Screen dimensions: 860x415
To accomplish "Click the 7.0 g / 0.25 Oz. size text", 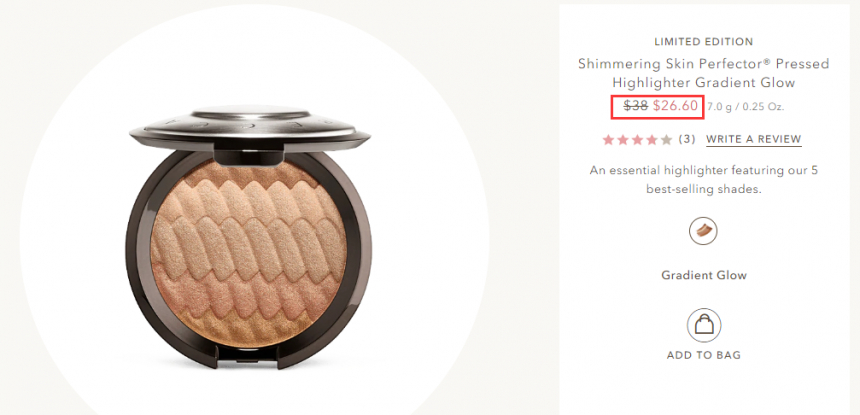I will pos(745,107).
